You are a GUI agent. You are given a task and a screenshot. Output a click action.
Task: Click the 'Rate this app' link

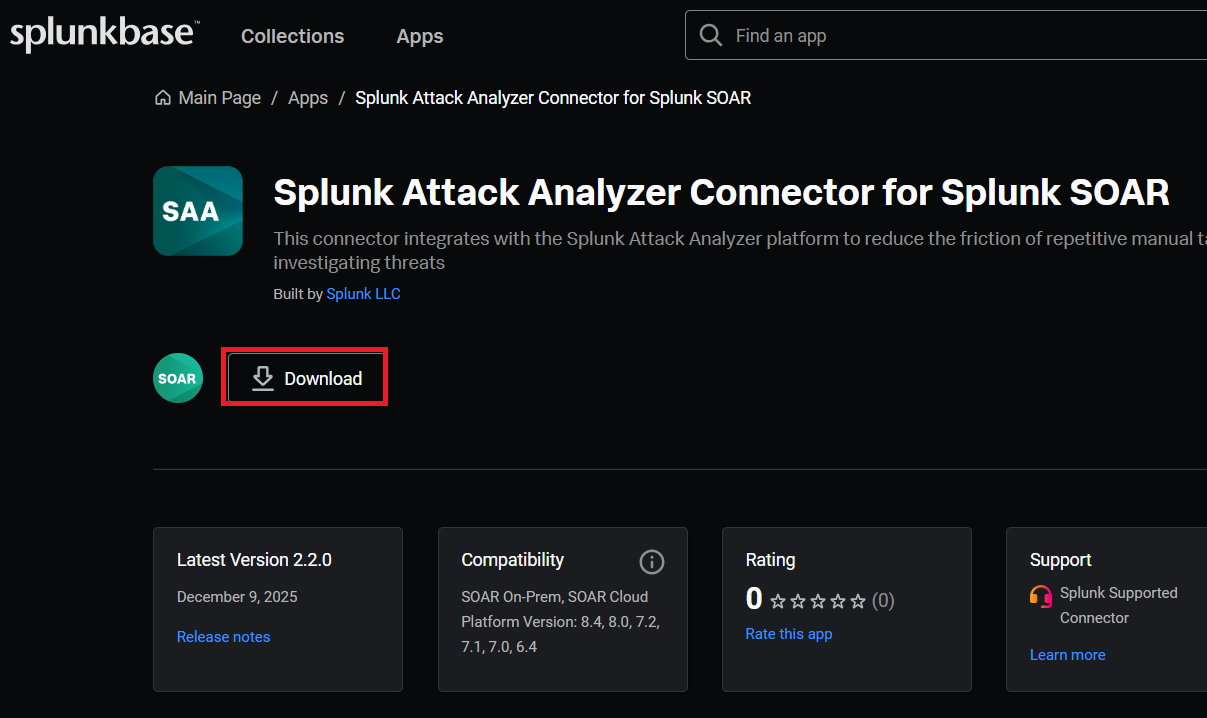click(788, 634)
